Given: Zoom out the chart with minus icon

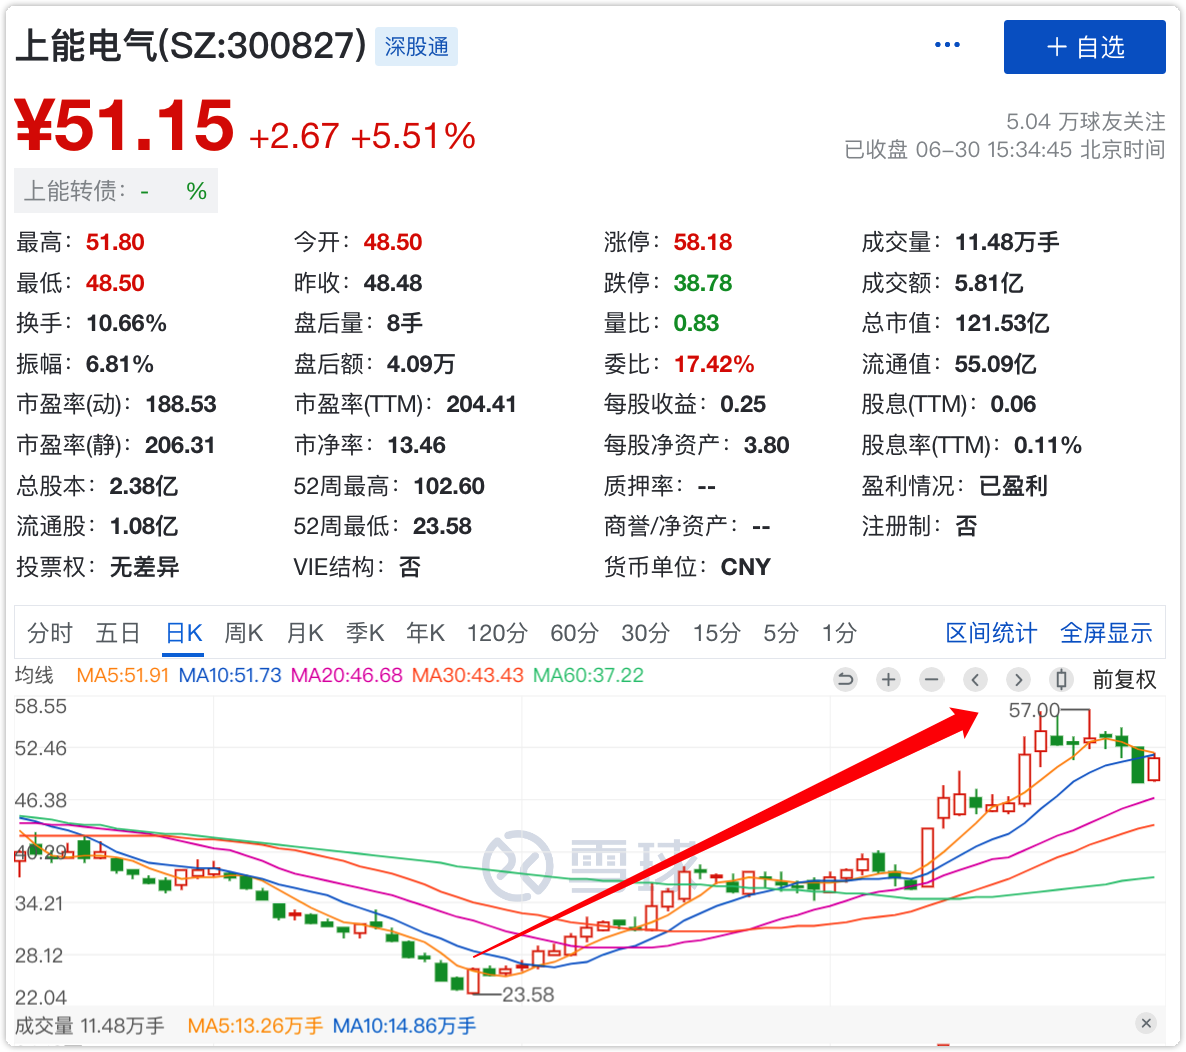Looking at the screenshot, I should tap(932, 680).
